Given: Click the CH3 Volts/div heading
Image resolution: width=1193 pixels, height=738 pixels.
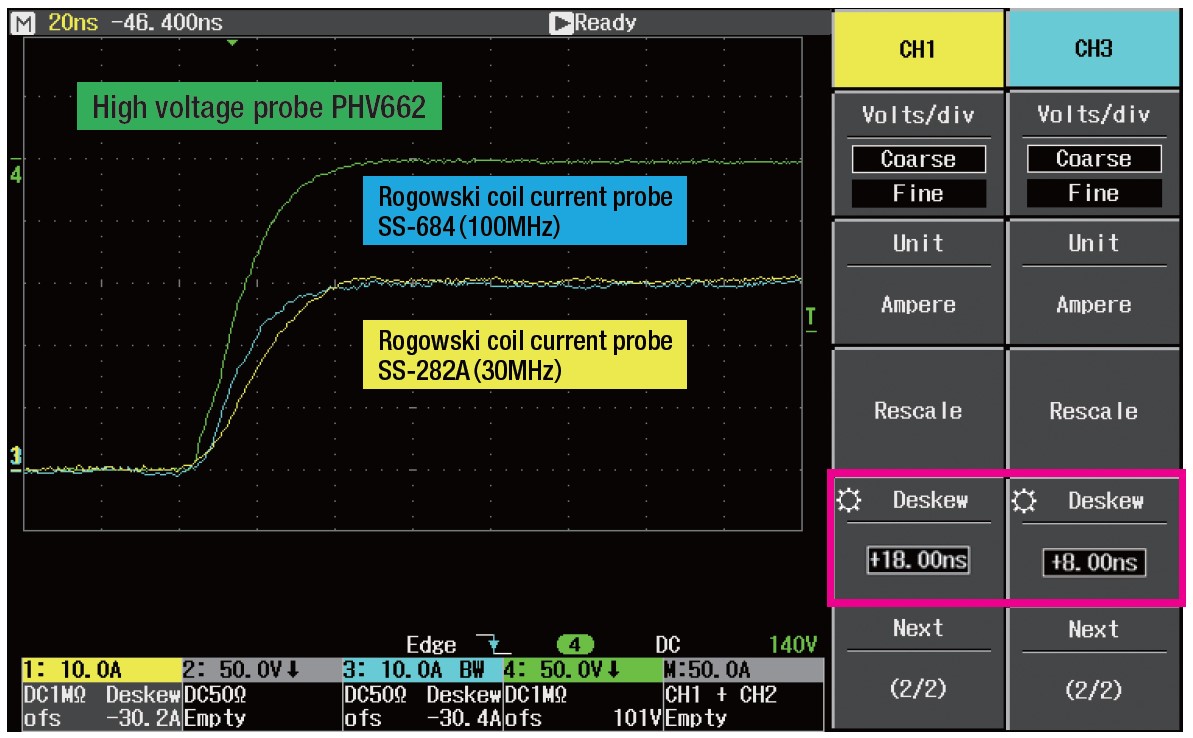Looking at the screenshot, I should pos(1093,114).
